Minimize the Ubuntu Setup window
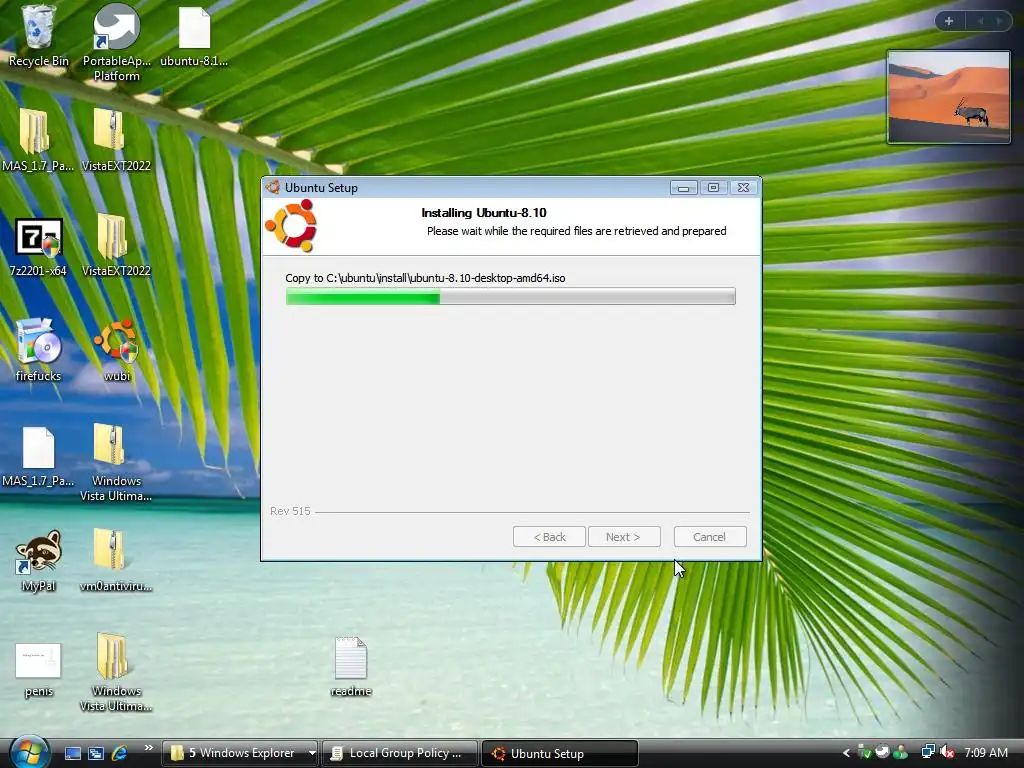The width and height of the screenshot is (1024, 768). click(683, 188)
